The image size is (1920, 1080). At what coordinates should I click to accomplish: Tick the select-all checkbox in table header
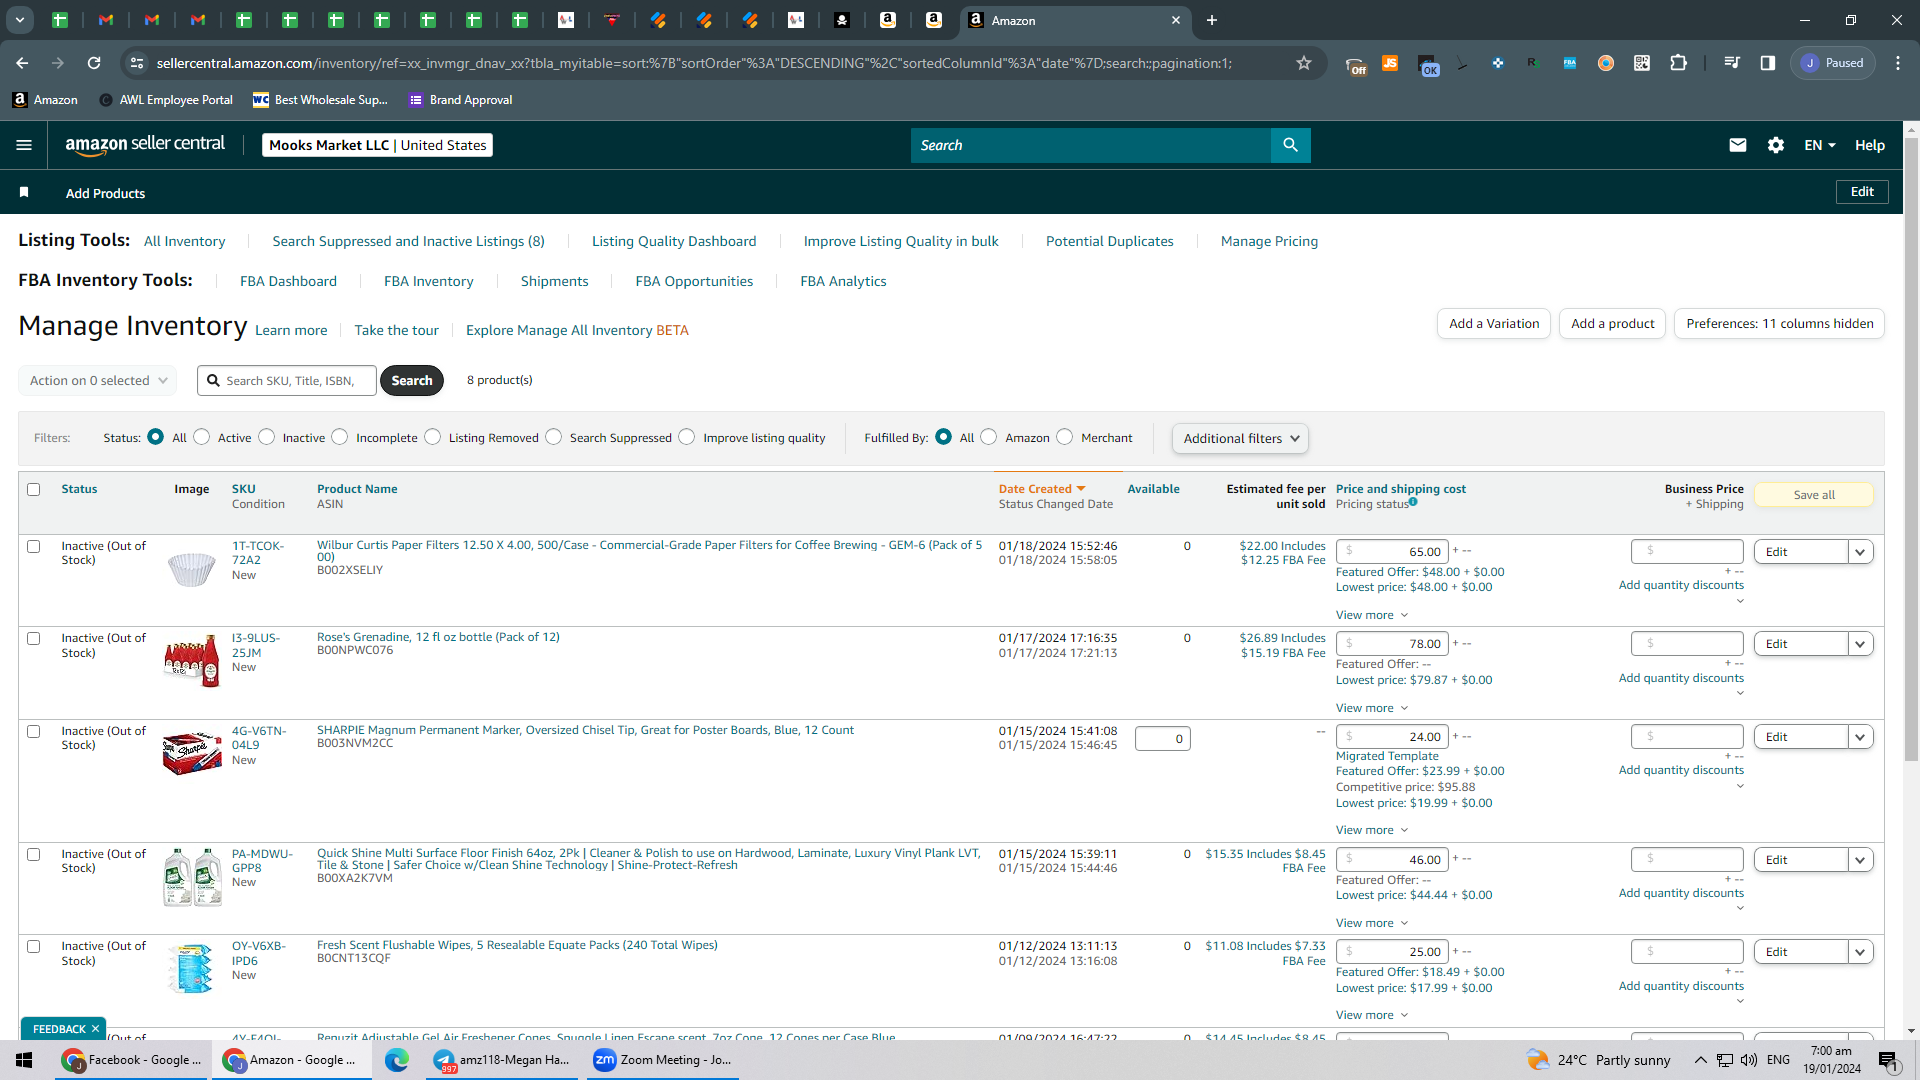(34, 489)
